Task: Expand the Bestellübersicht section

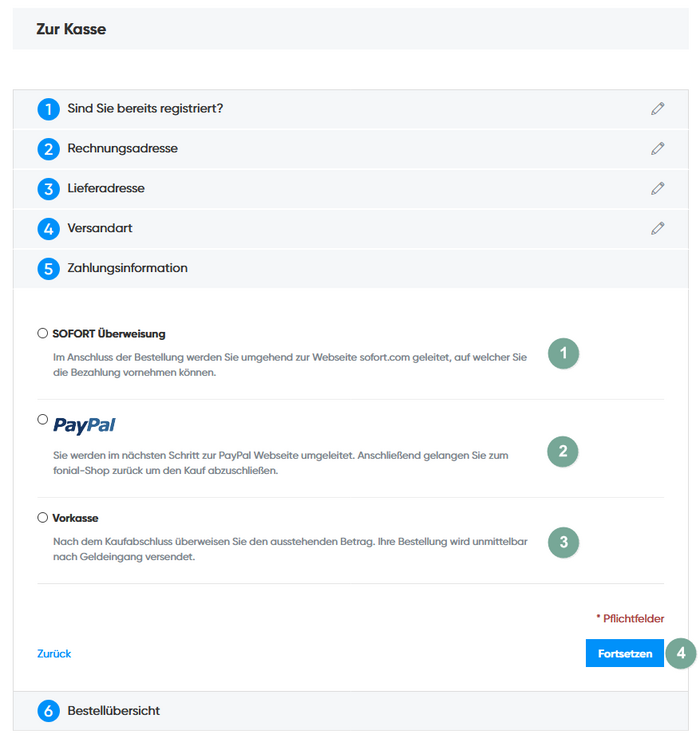Action: [x=113, y=711]
